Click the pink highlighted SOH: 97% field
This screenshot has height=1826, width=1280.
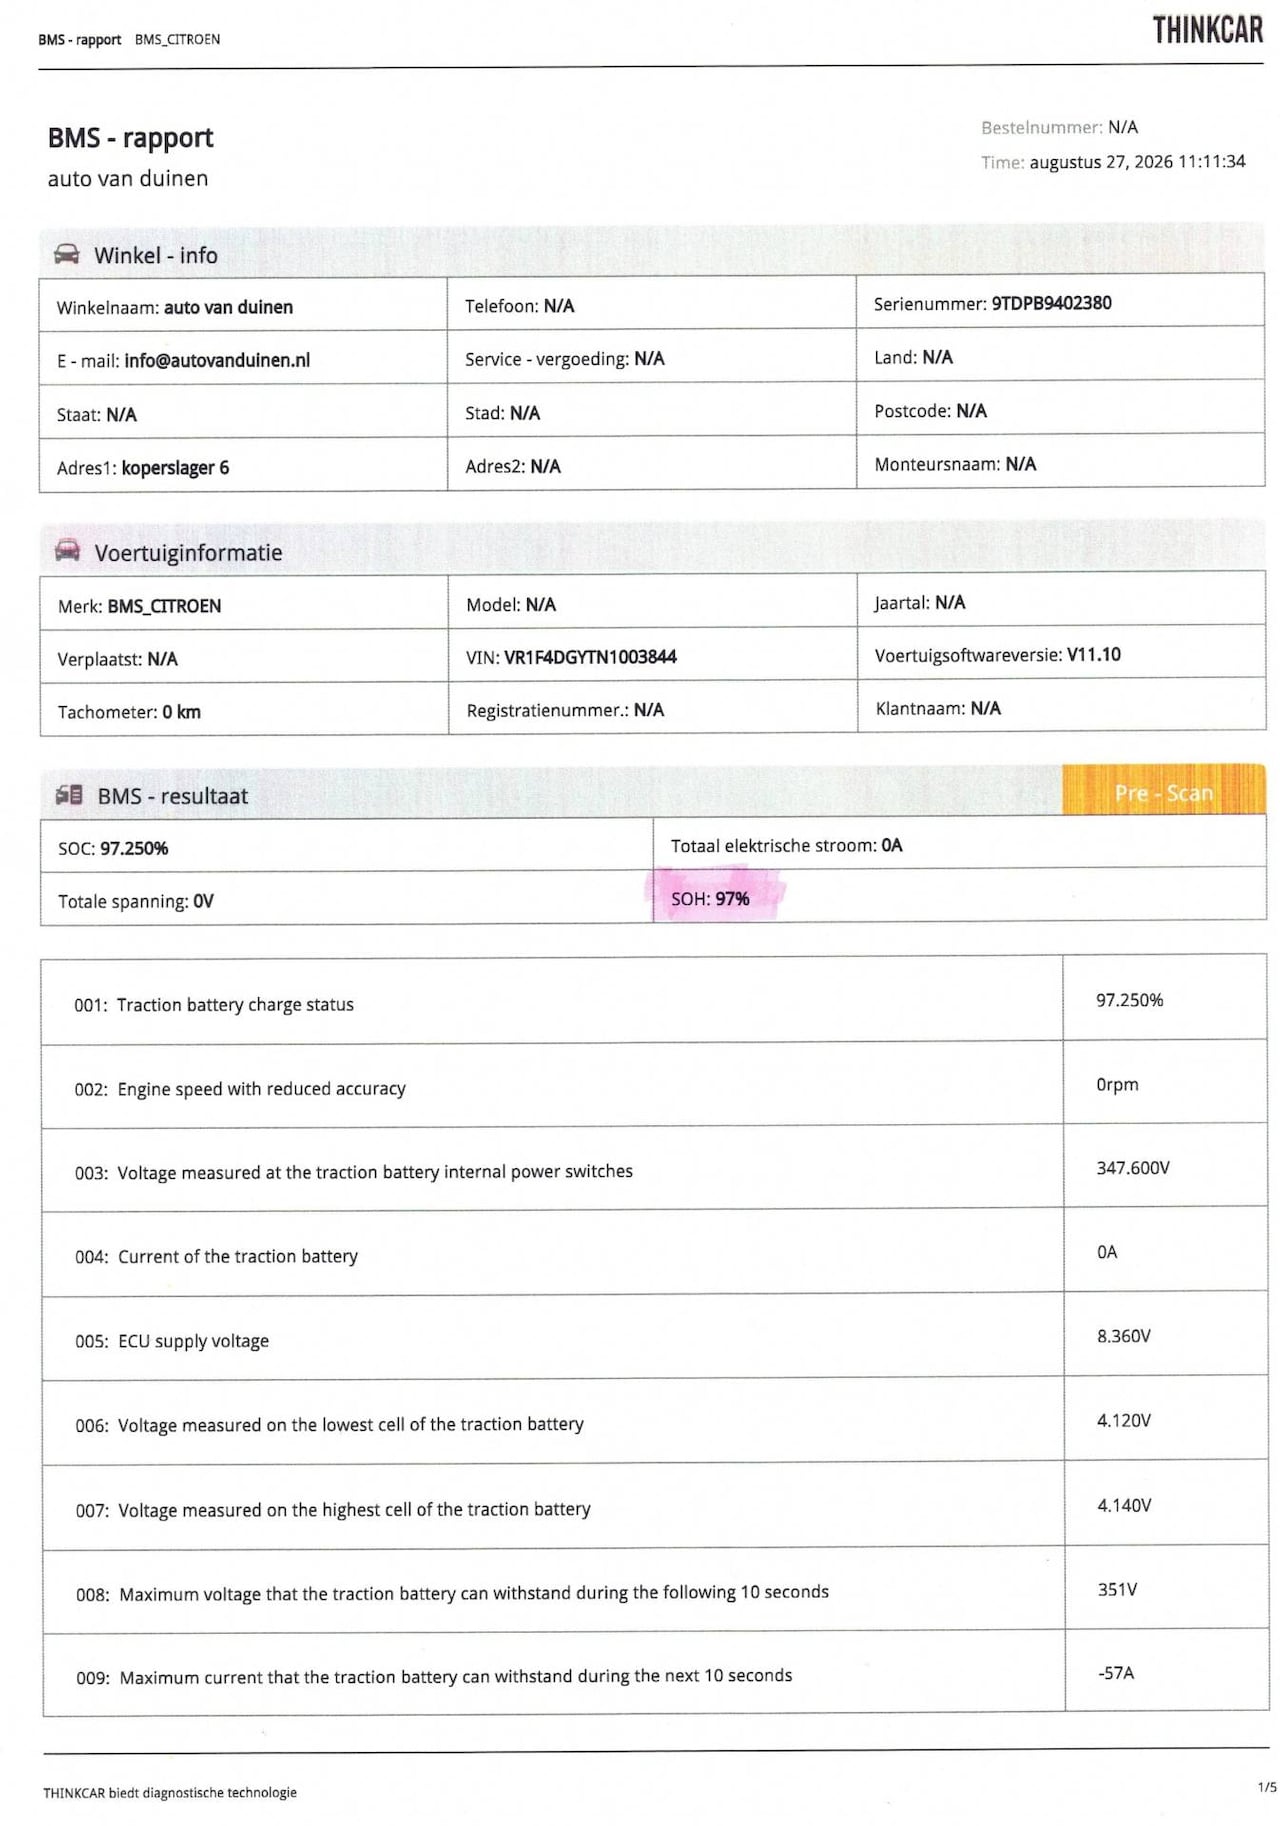(x=711, y=898)
